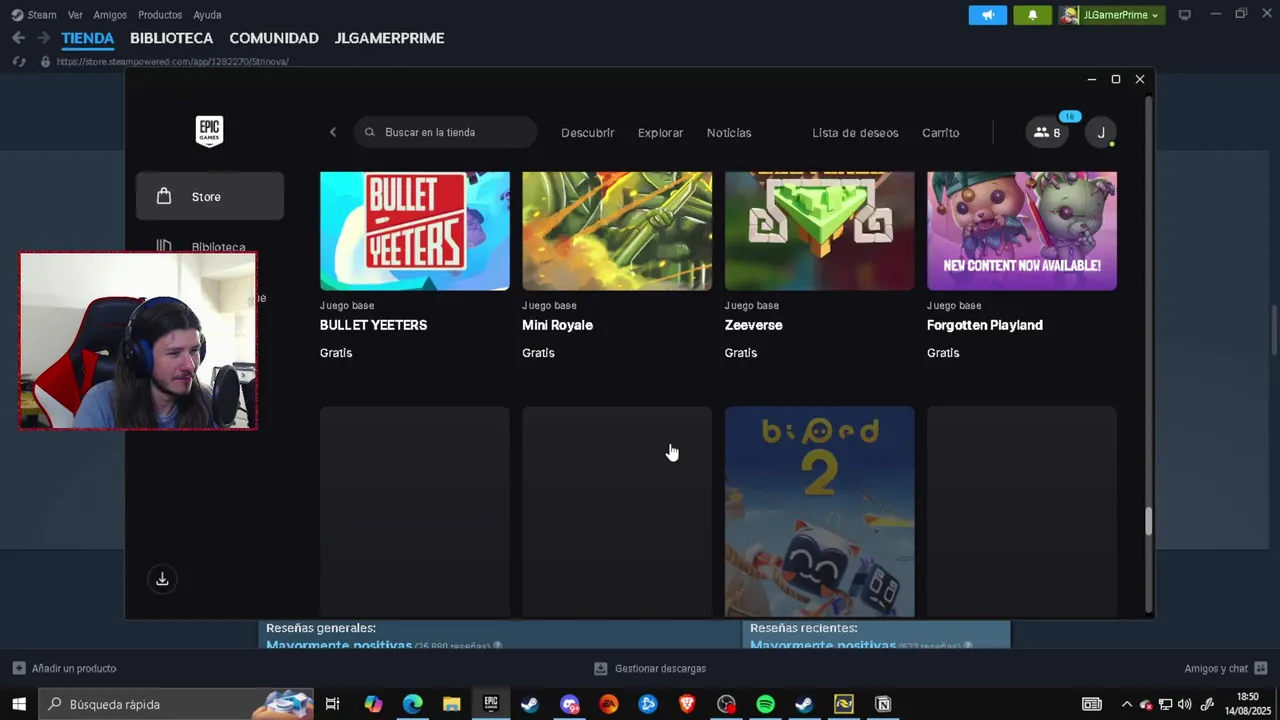Open Lista de deseos in Epic
1280x720 pixels.
(855, 132)
